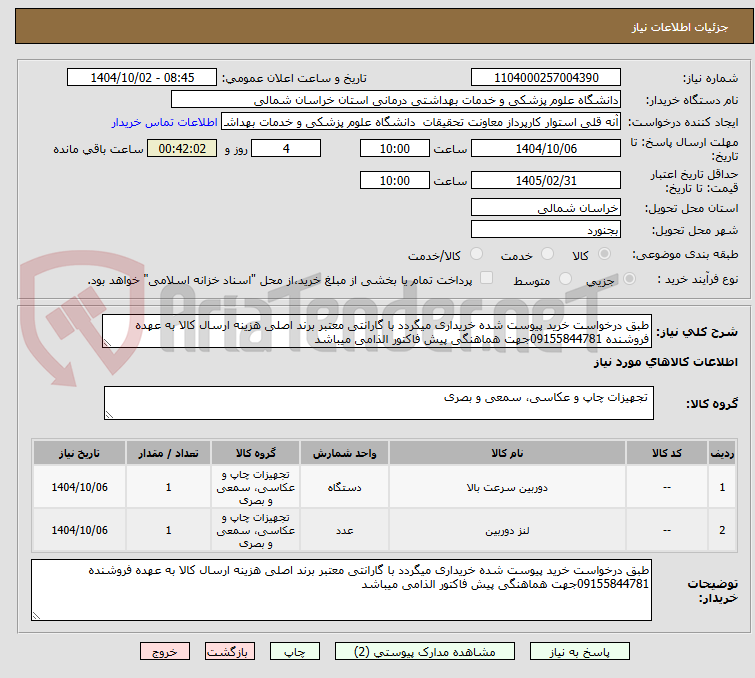
Task: Click the 'واحد شمارش' column header
Action: point(344,453)
